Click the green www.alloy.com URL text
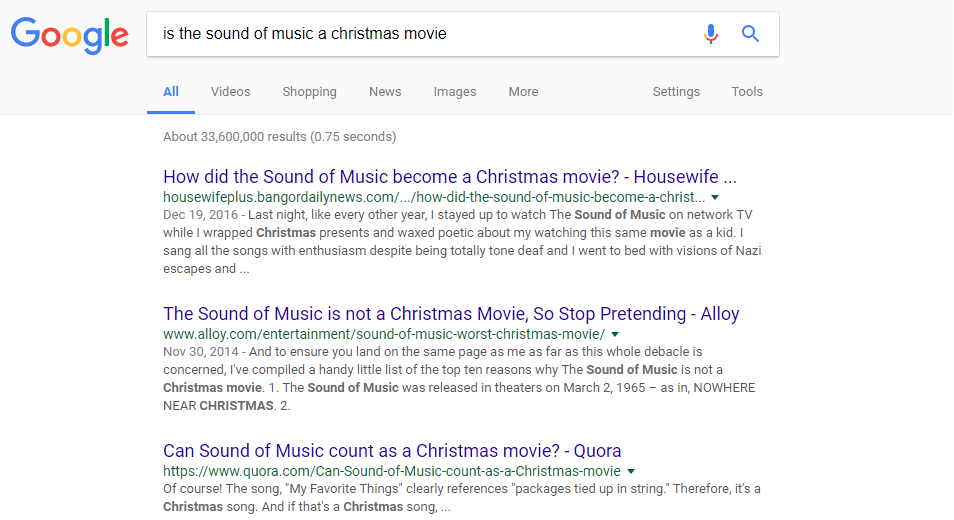Screen dimensions: 954x520 (x=384, y=334)
